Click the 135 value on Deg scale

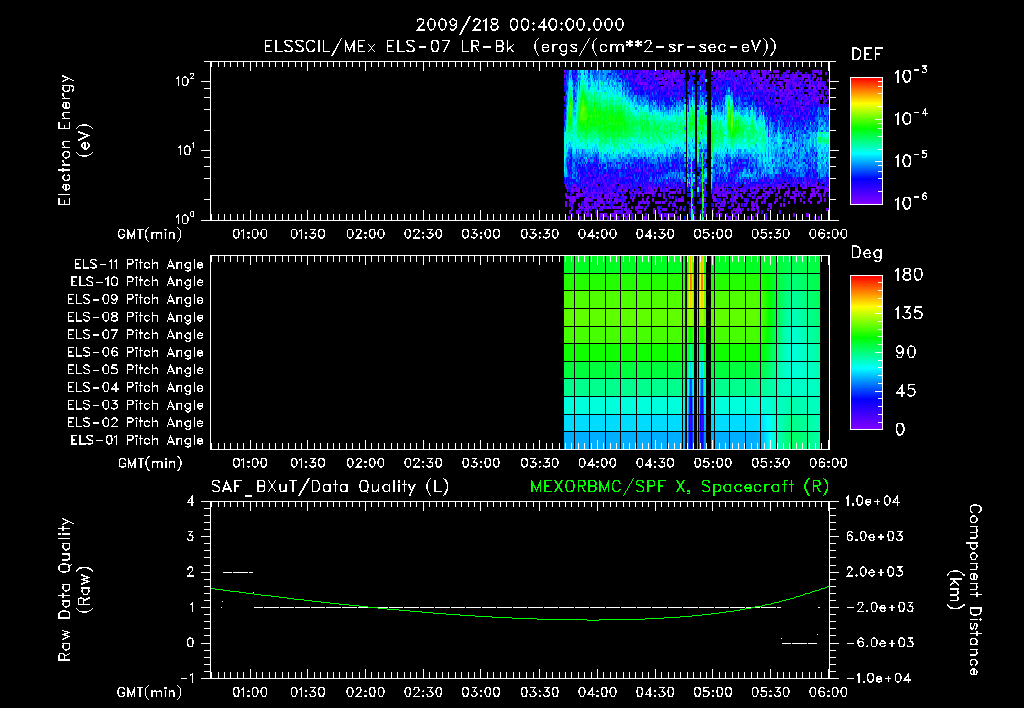click(x=908, y=314)
